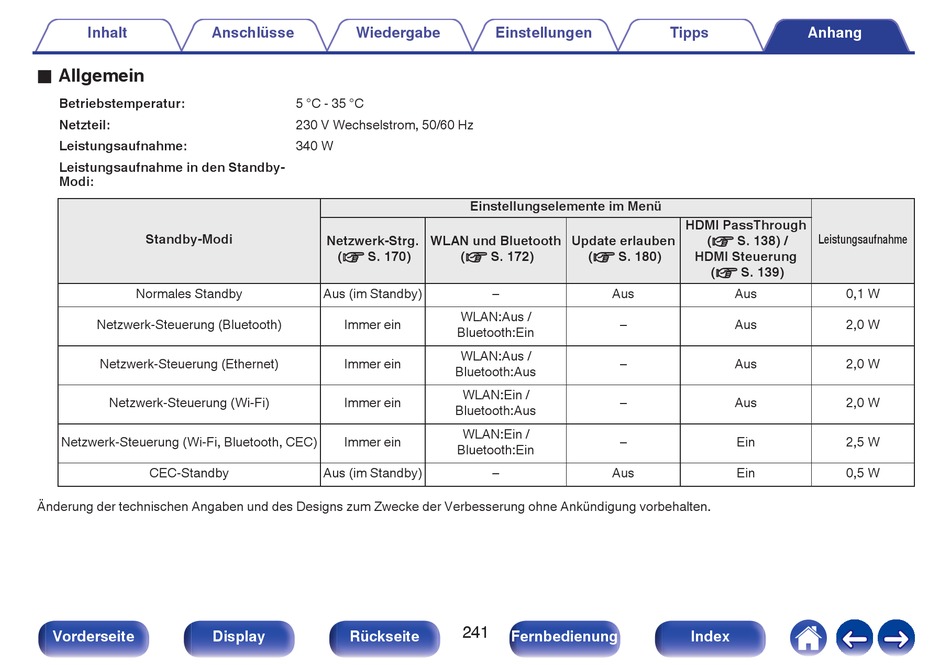
Task: Open the Display section button
Action: click(x=239, y=638)
